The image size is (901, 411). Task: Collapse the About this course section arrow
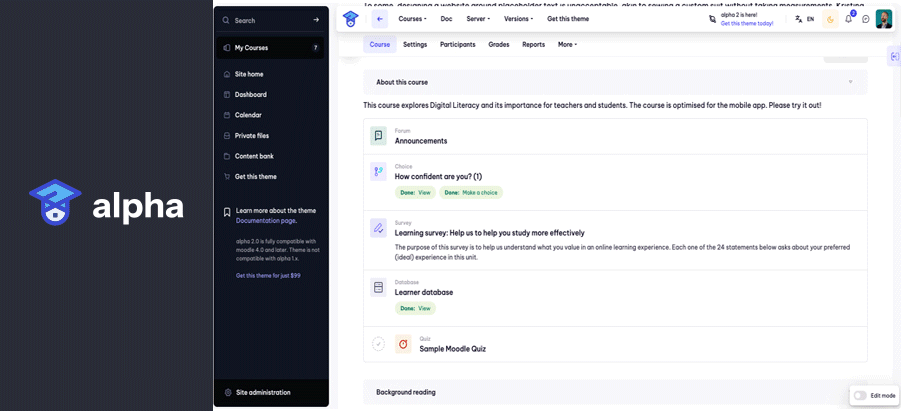click(x=850, y=82)
